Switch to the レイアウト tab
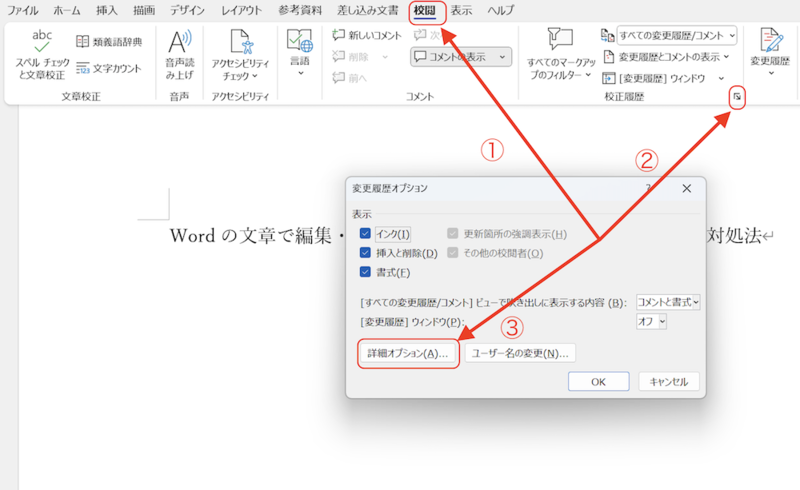The width and height of the screenshot is (800, 490). (x=241, y=10)
